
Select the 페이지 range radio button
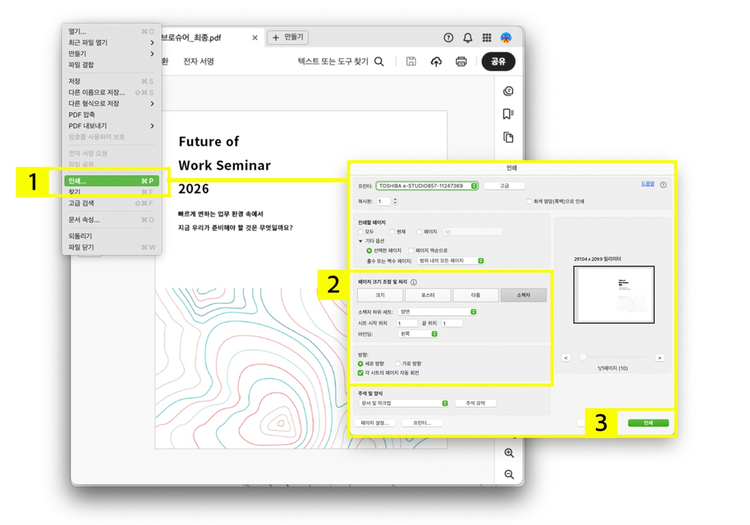[419, 232]
